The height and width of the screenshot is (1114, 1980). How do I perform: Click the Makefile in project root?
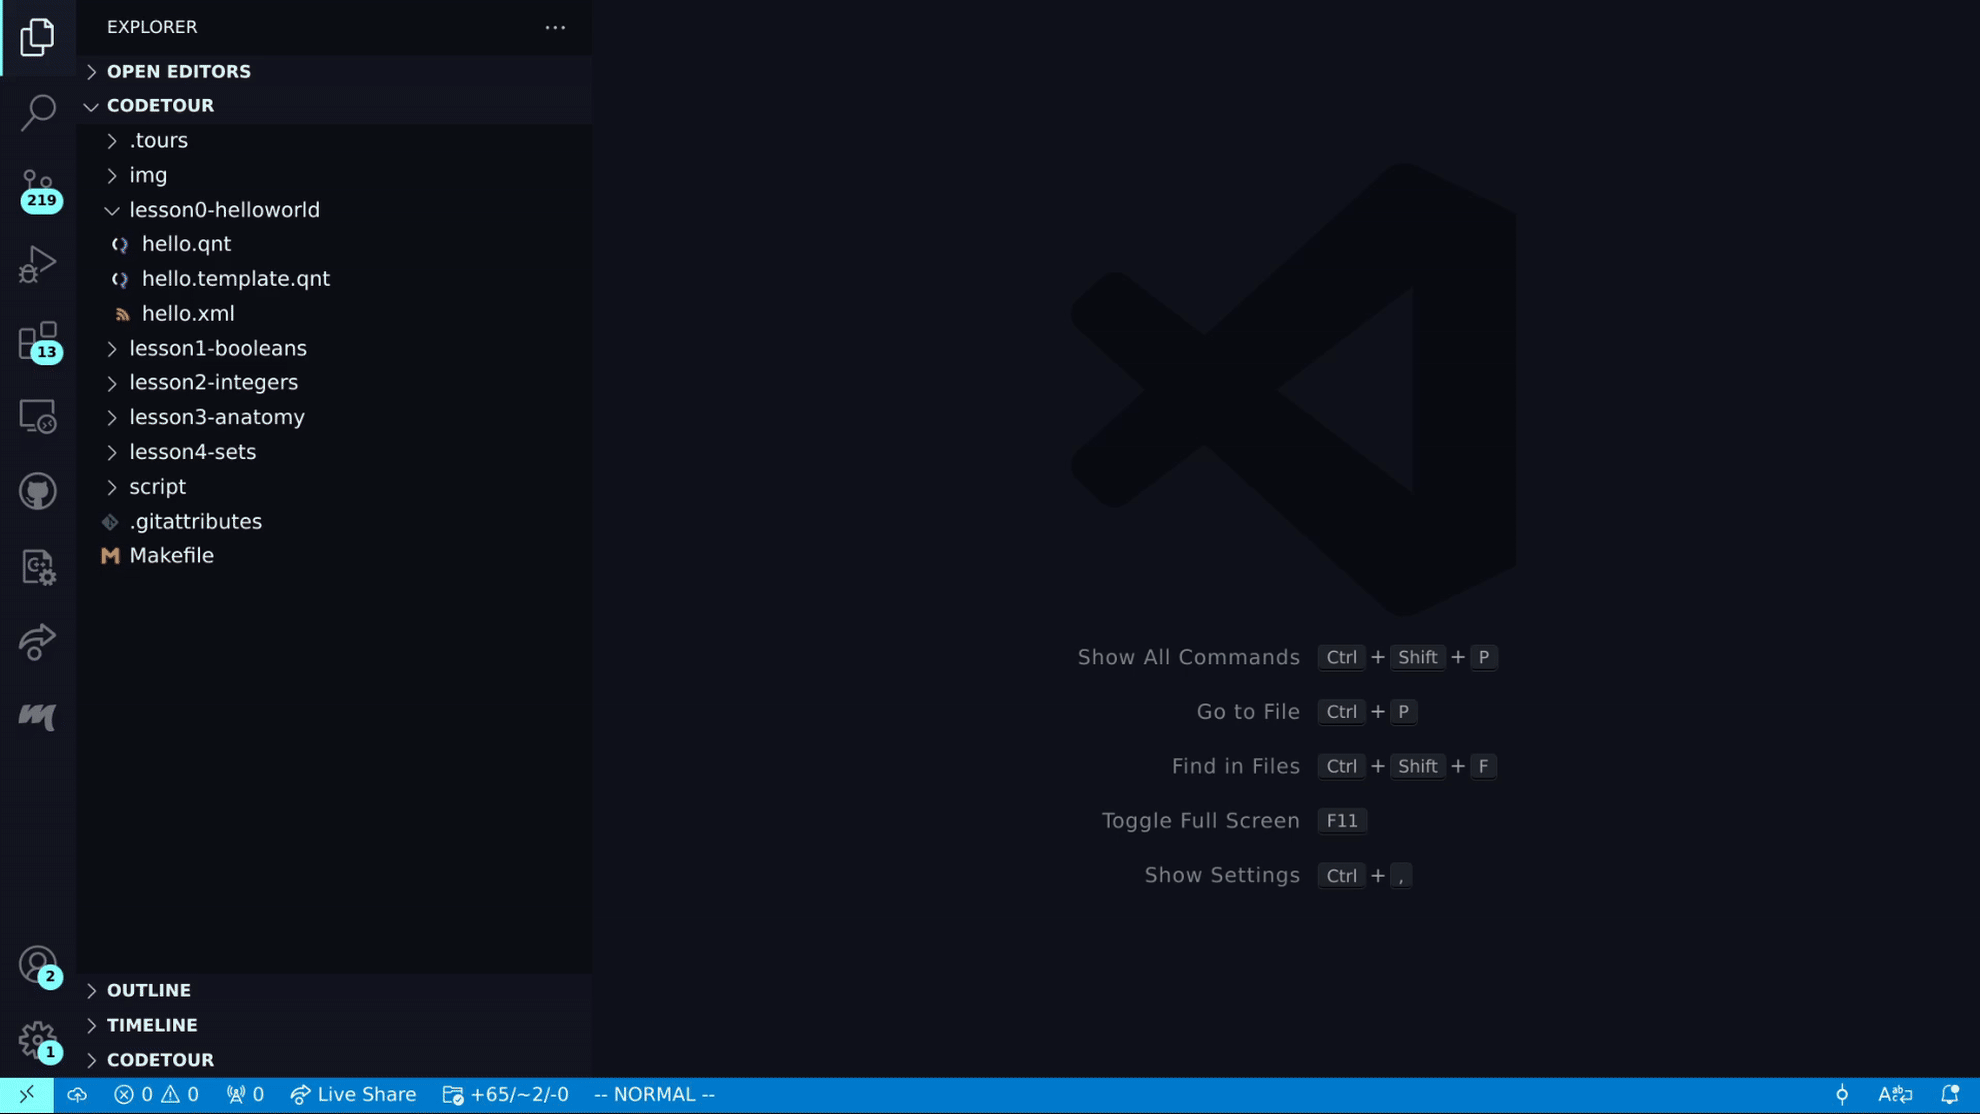tap(171, 555)
